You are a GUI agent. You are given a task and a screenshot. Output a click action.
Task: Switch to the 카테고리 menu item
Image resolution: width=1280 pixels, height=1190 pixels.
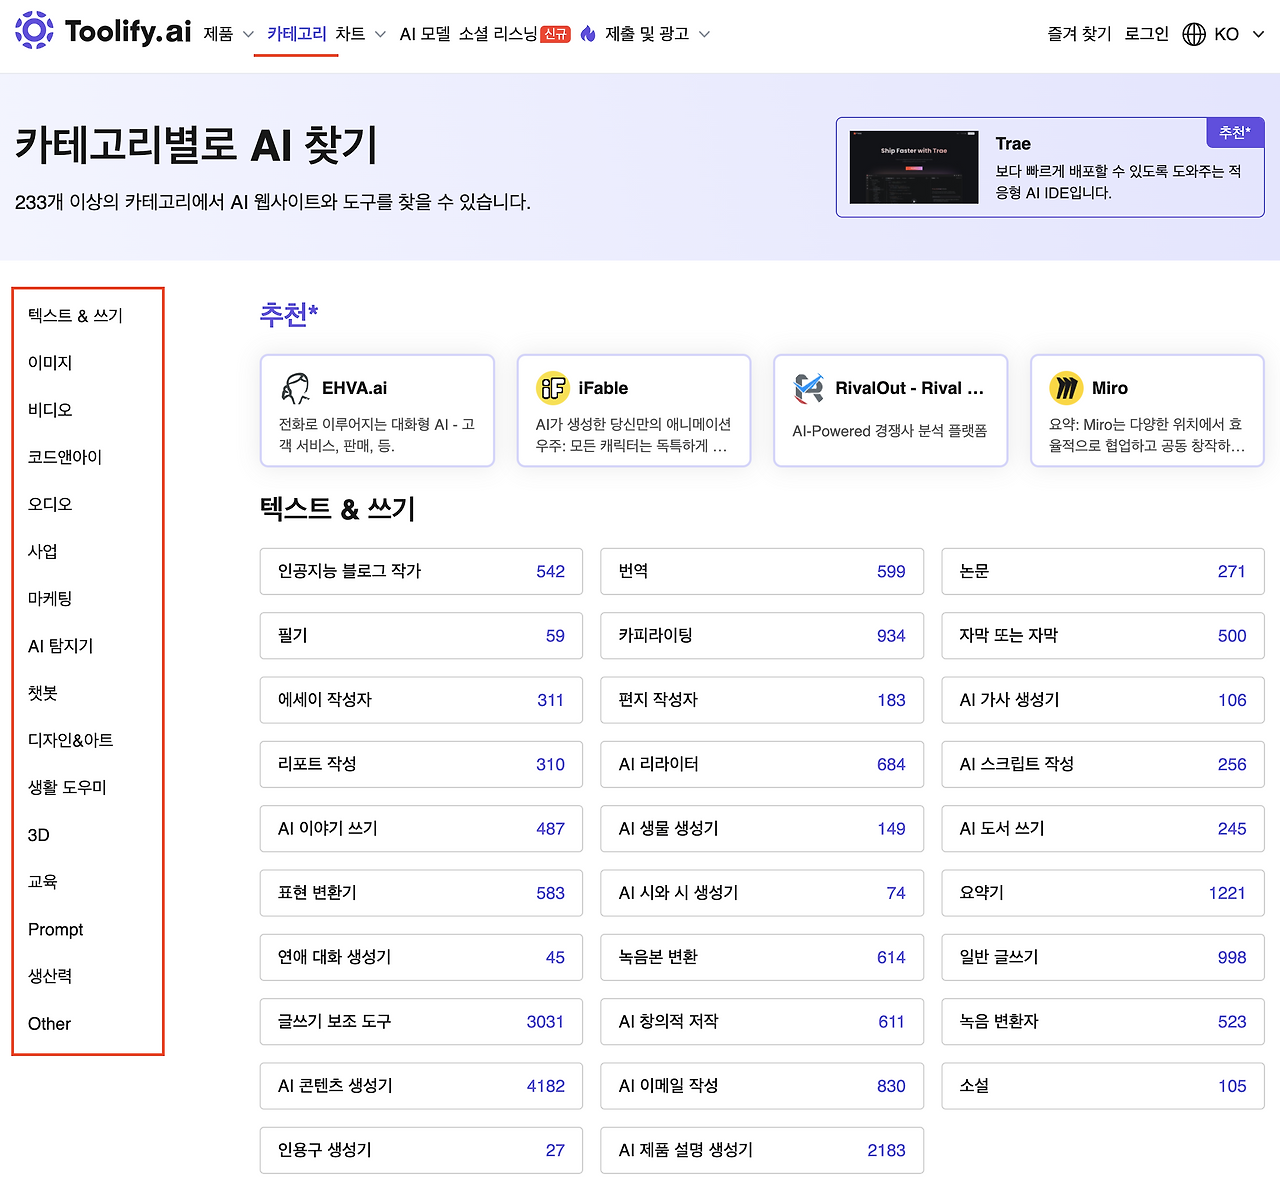tap(295, 32)
